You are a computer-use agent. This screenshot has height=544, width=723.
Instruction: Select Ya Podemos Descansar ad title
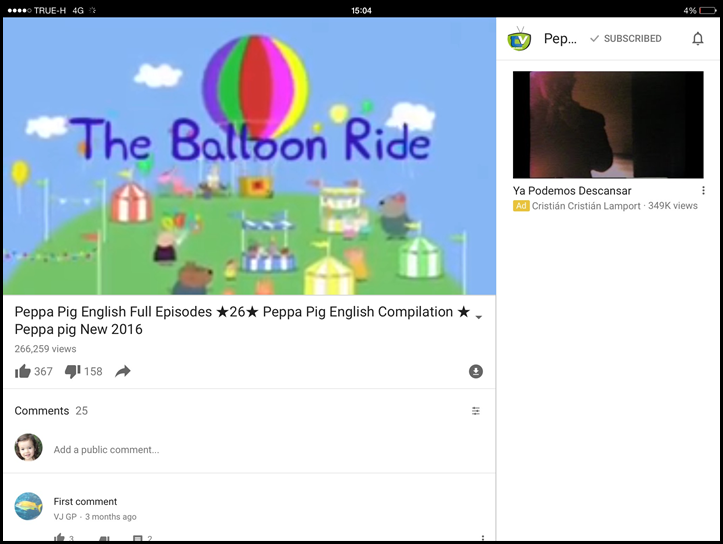(572, 191)
